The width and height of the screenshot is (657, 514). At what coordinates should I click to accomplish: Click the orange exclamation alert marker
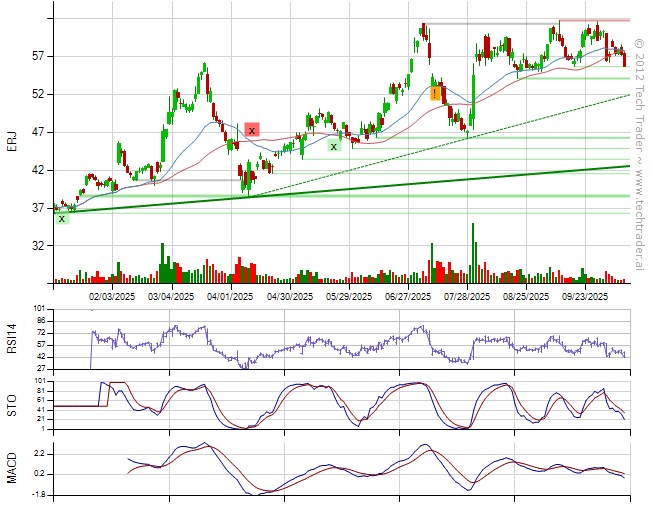[x=435, y=93]
